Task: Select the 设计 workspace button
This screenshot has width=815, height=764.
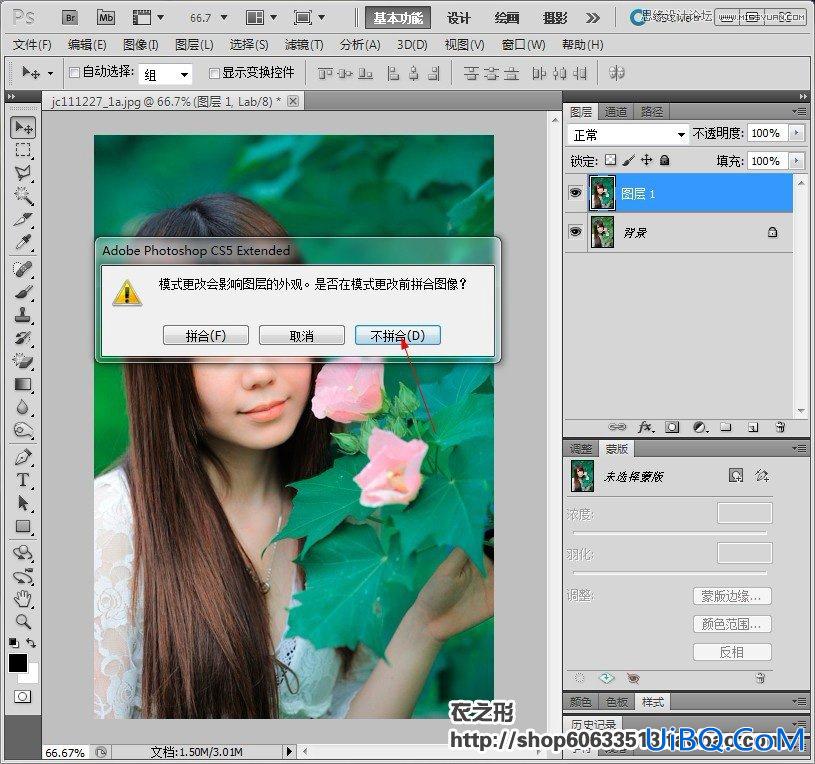Action: pyautogui.click(x=458, y=18)
